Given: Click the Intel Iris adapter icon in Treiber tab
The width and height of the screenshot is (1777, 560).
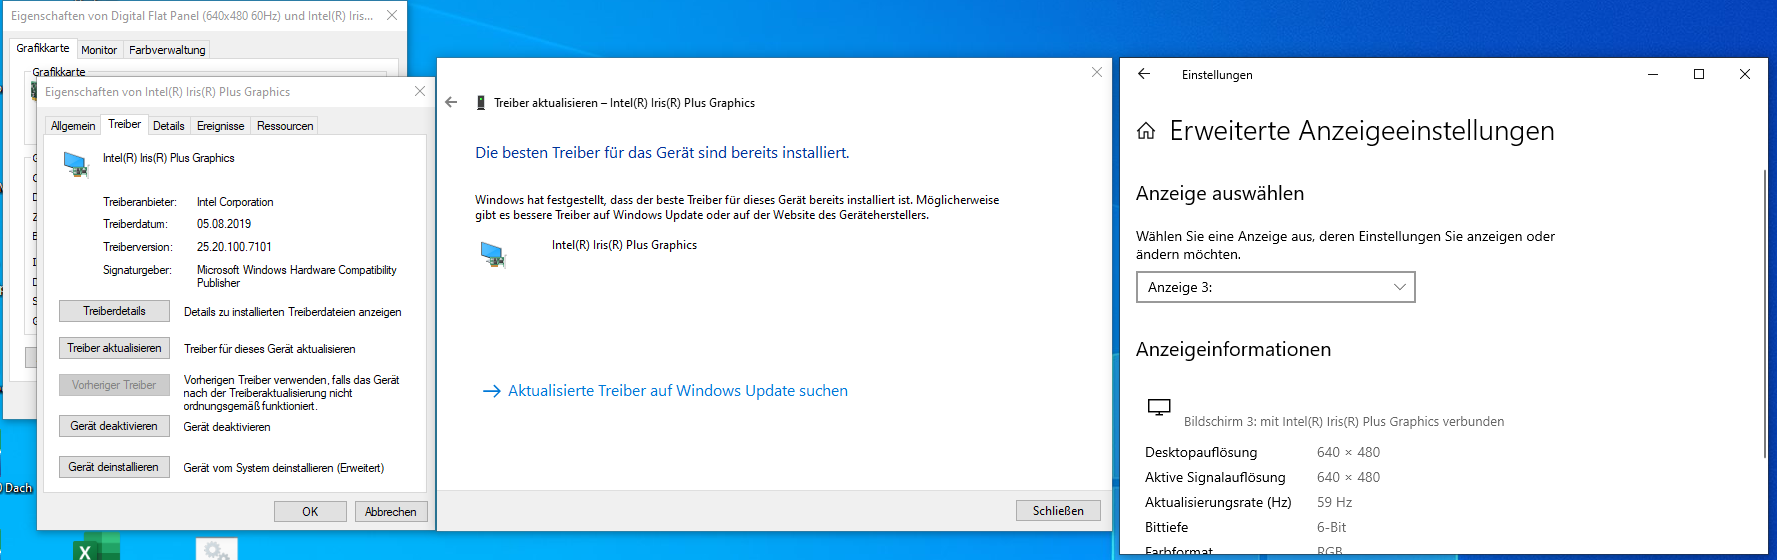Looking at the screenshot, I should coord(76,164).
